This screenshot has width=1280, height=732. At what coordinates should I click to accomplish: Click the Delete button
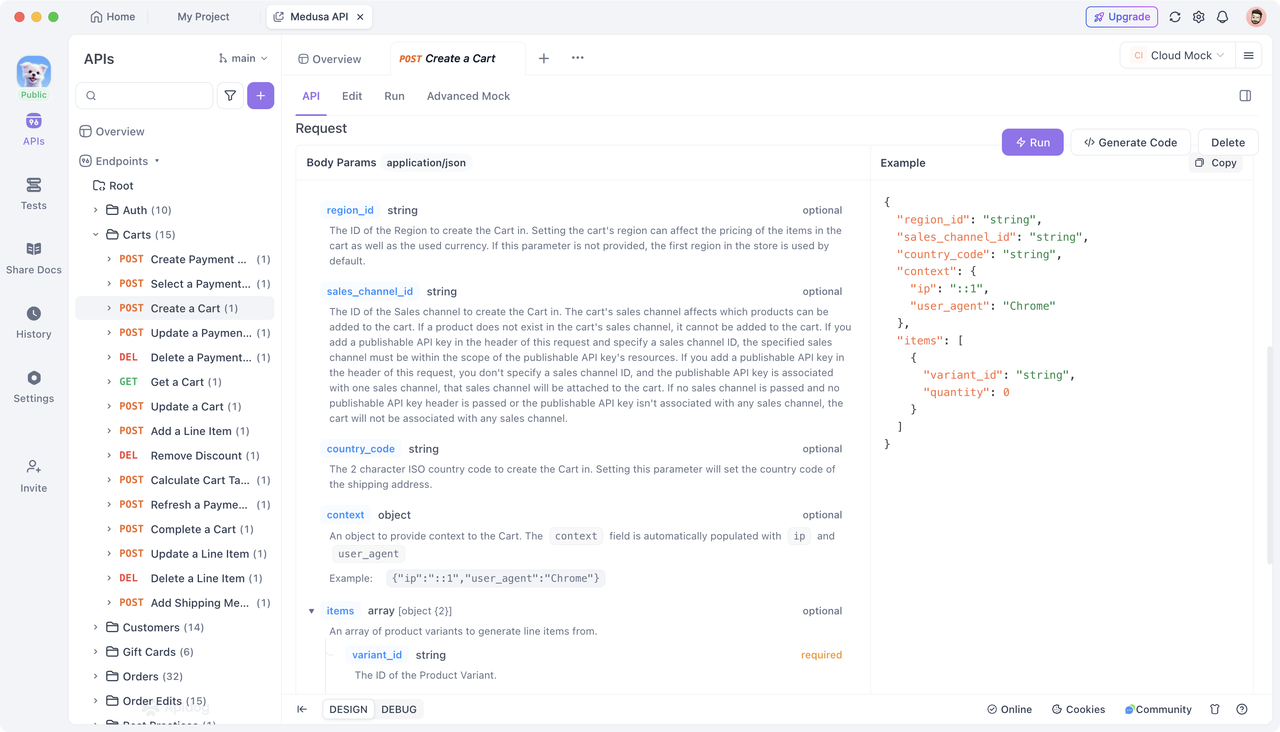tap(1228, 142)
